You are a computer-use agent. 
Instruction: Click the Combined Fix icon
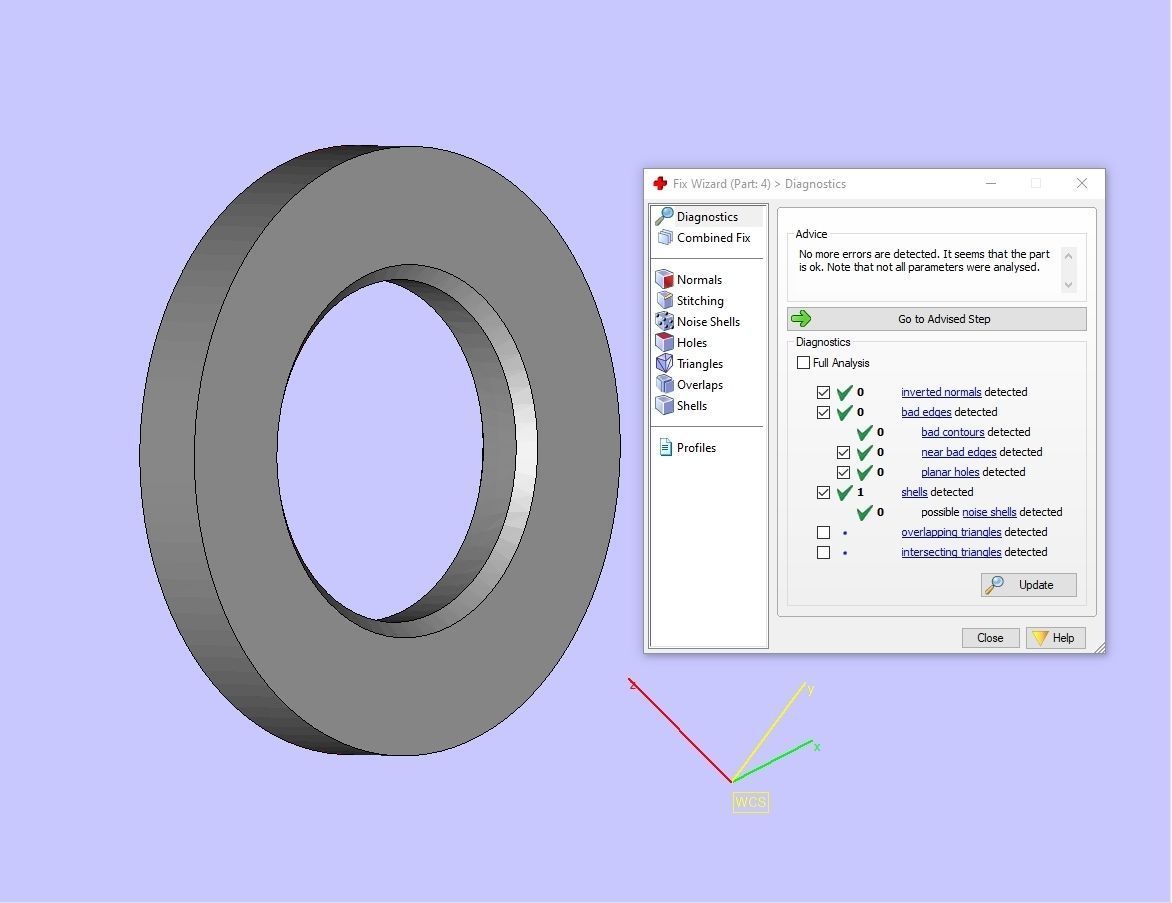(664, 238)
